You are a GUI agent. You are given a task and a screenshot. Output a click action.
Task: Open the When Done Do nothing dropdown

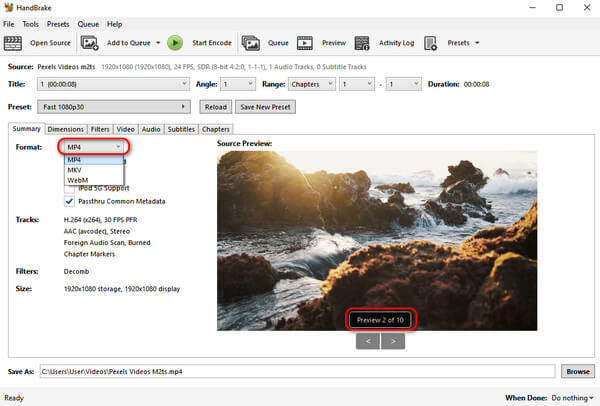coord(572,398)
